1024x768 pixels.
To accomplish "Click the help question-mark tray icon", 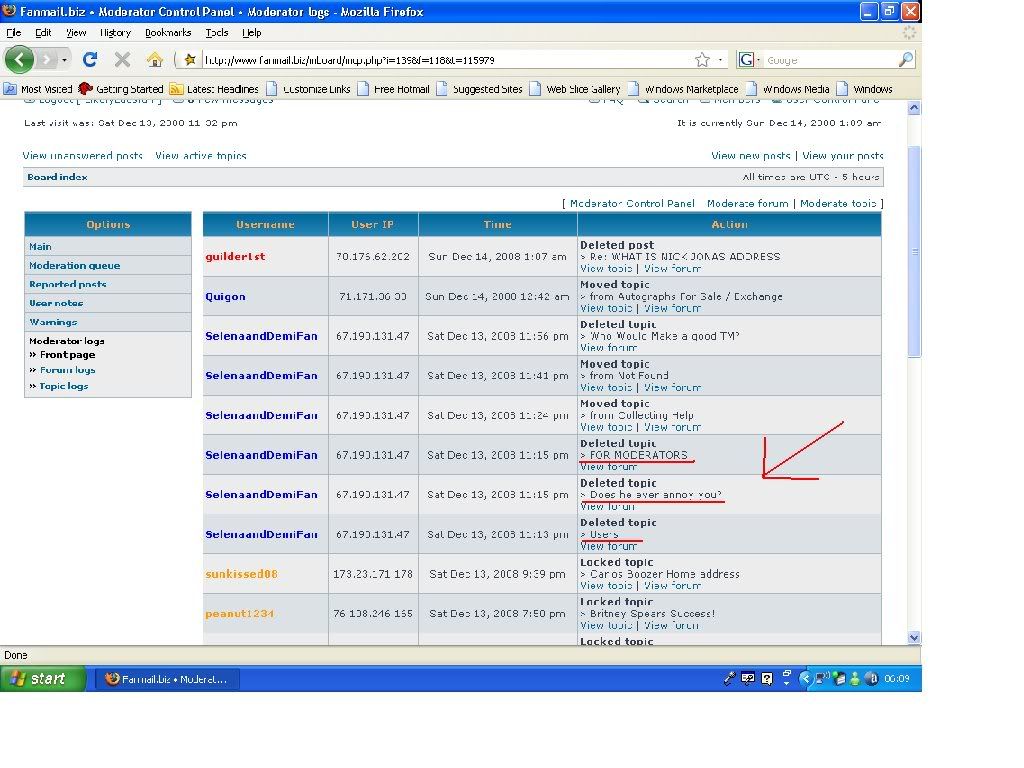I will [767, 679].
